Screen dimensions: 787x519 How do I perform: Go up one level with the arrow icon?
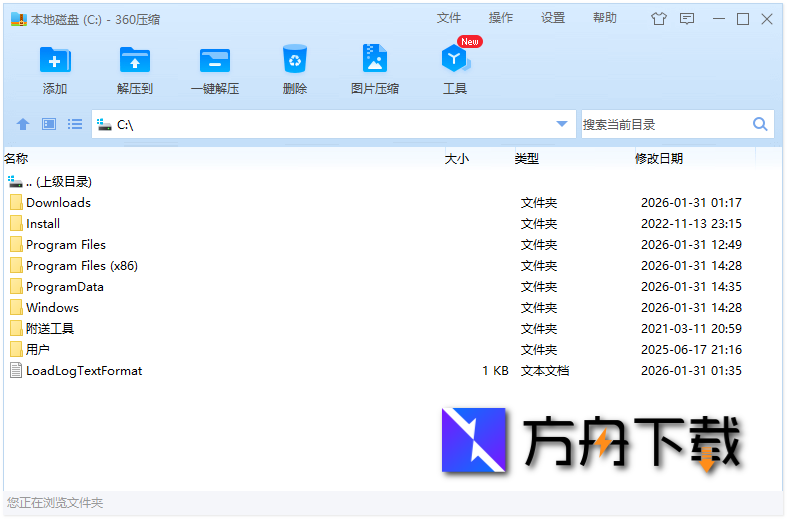click(x=23, y=124)
